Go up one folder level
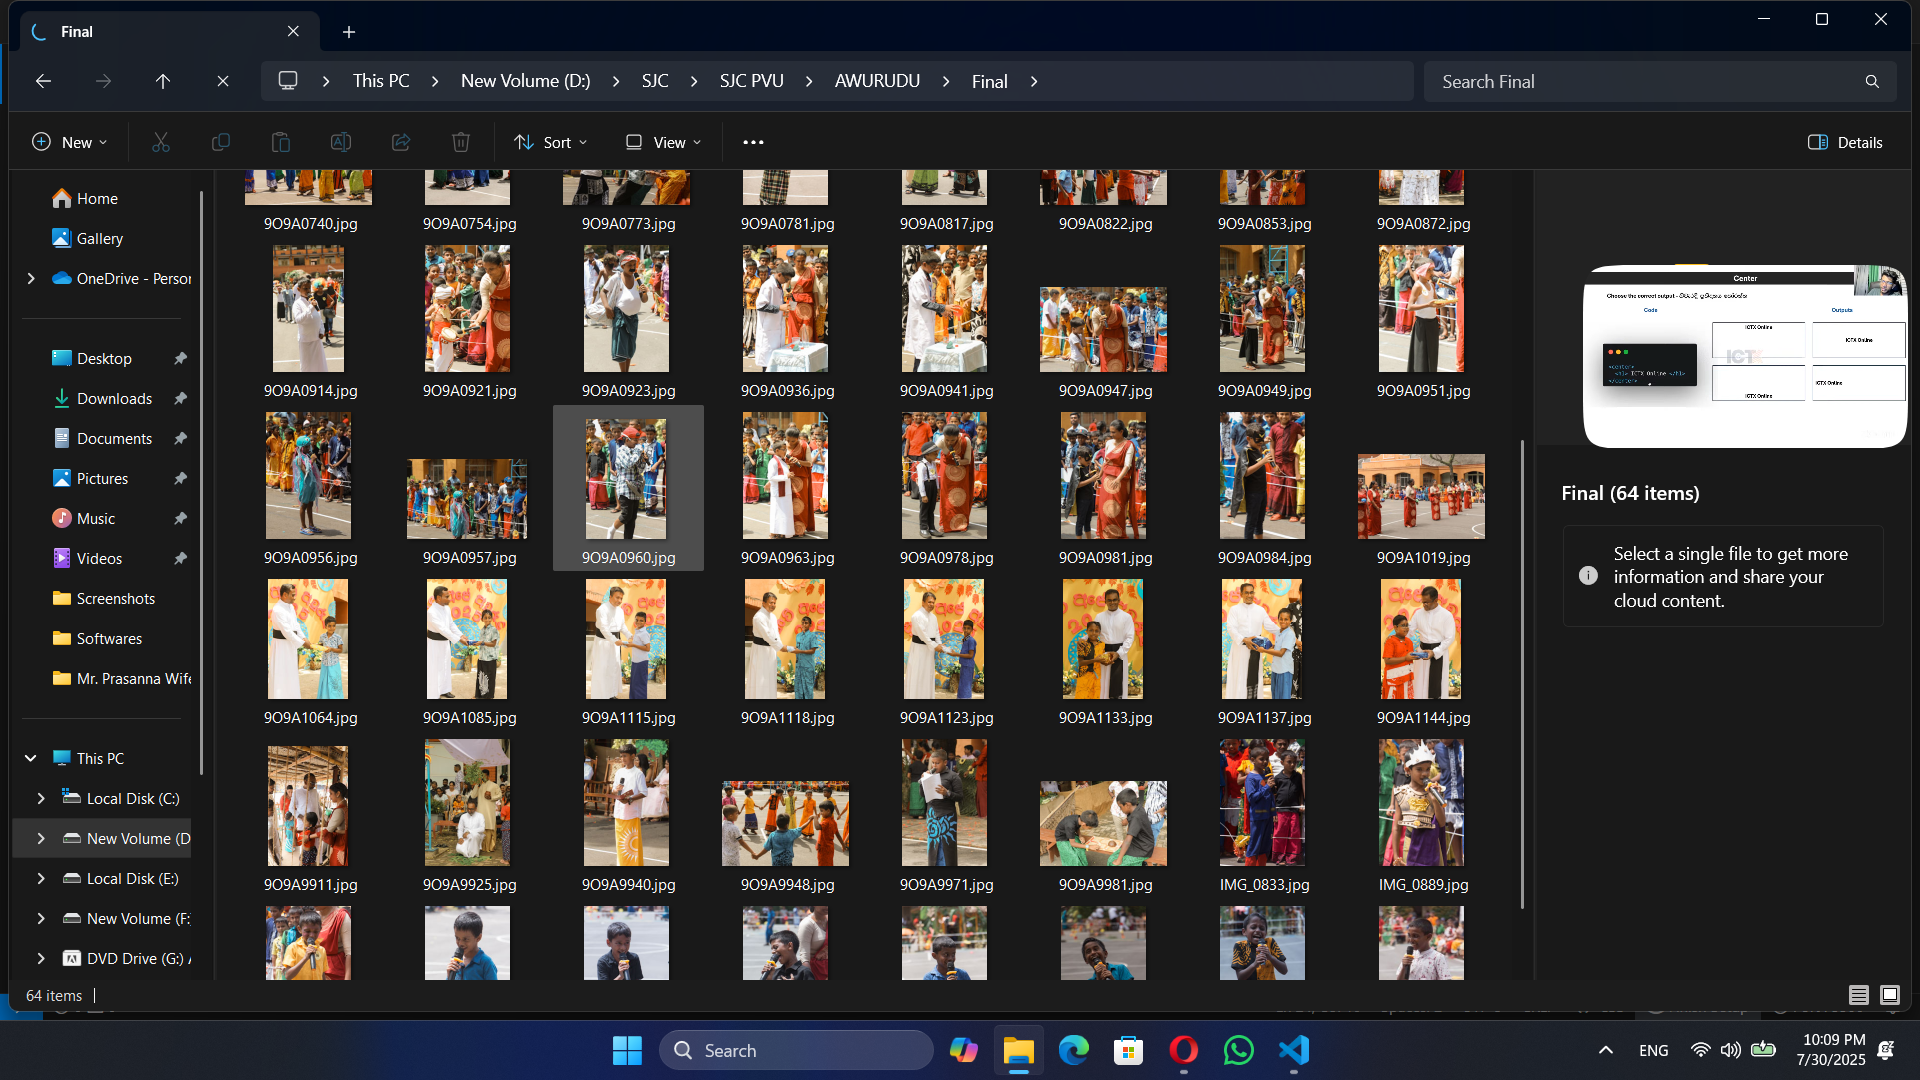Image resolution: width=1920 pixels, height=1080 pixels. [x=163, y=81]
